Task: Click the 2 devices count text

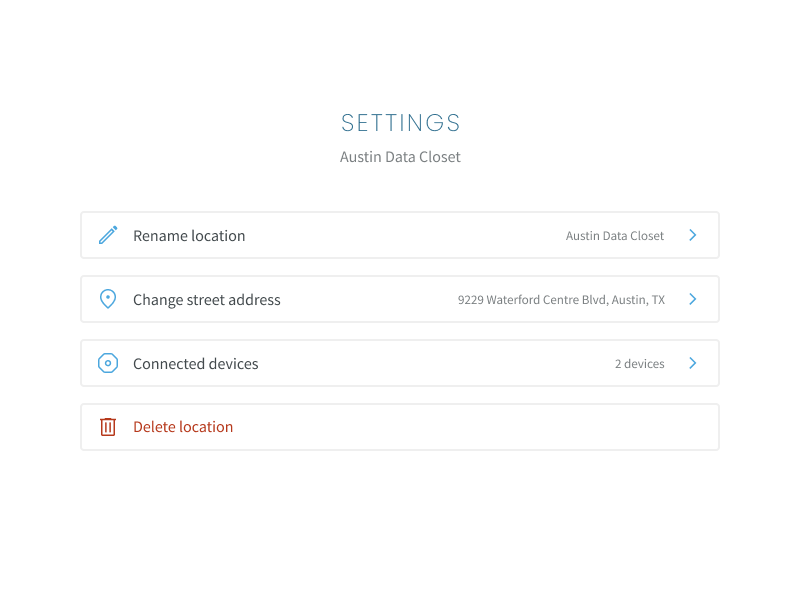Action: (x=639, y=364)
